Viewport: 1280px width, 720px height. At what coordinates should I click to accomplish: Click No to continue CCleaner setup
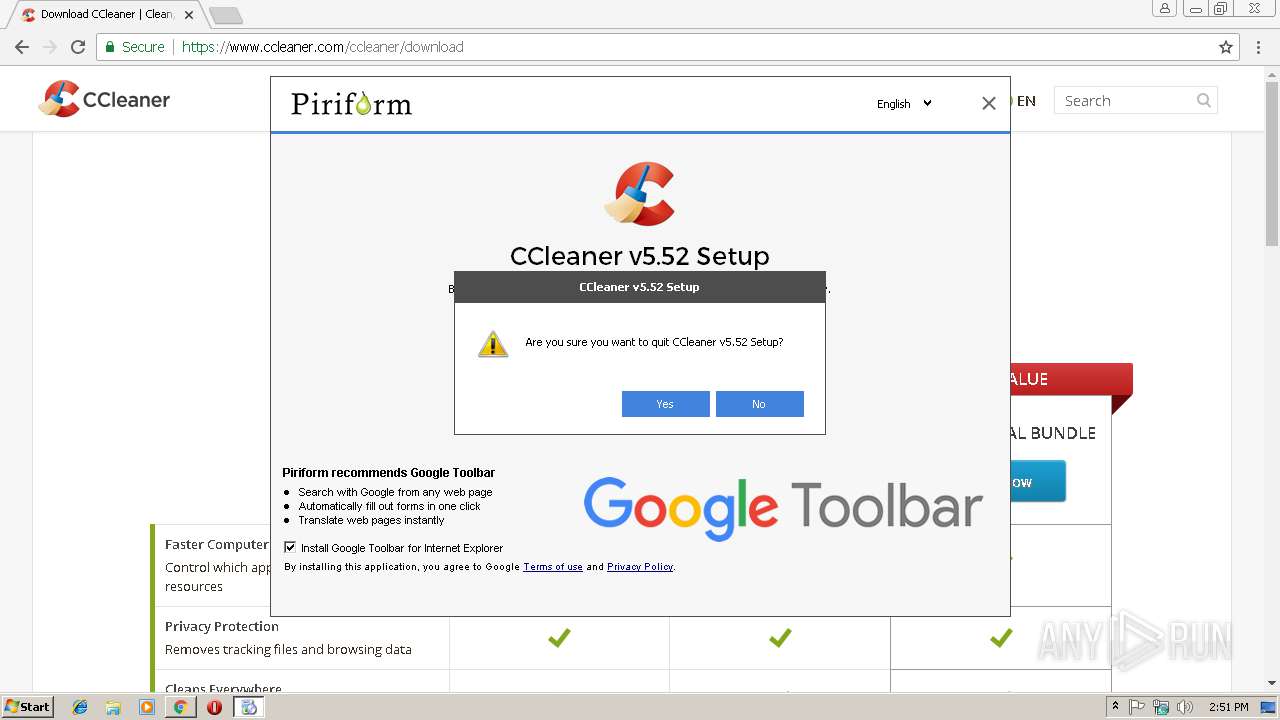click(x=759, y=404)
